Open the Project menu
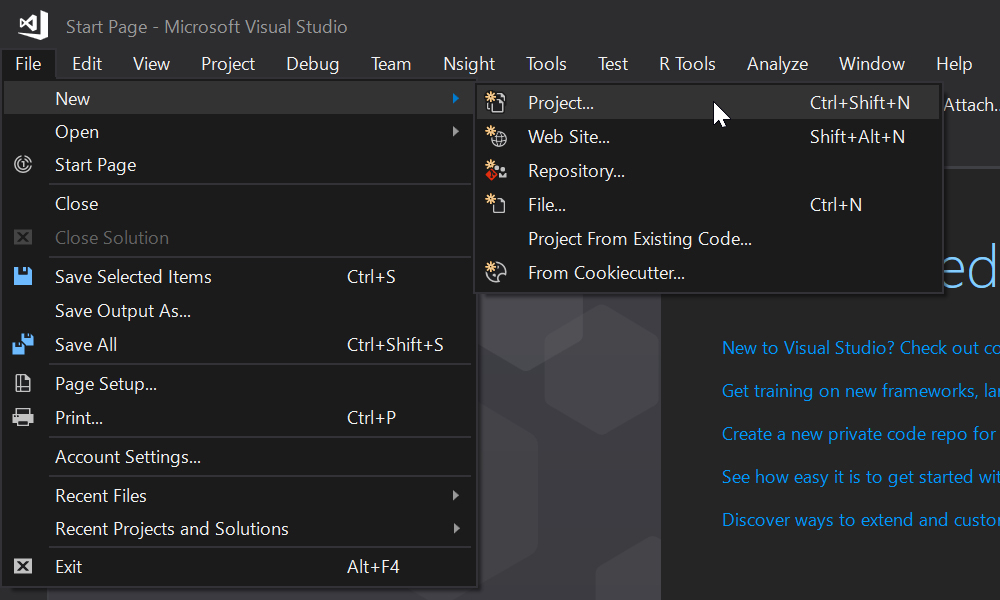Image resolution: width=1000 pixels, height=600 pixels. click(x=228, y=64)
